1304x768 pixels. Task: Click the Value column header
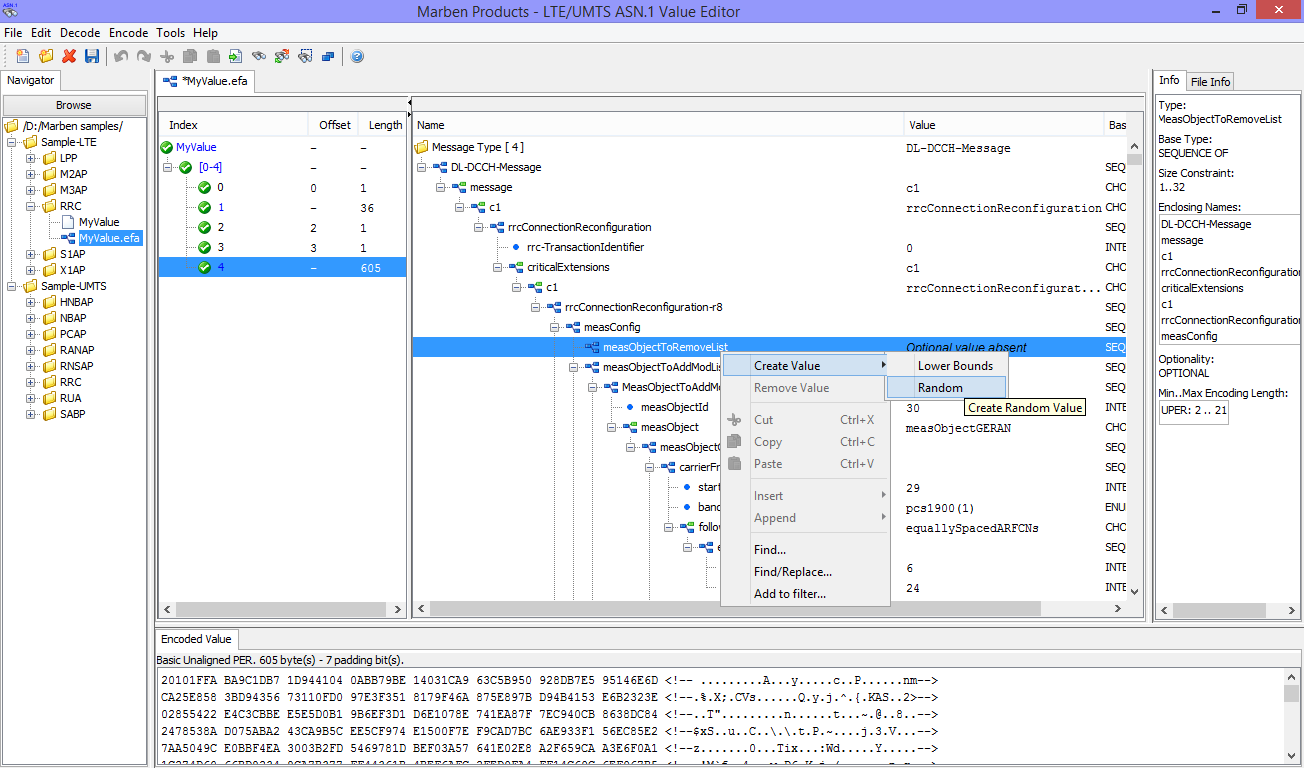tap(1004, 125)
